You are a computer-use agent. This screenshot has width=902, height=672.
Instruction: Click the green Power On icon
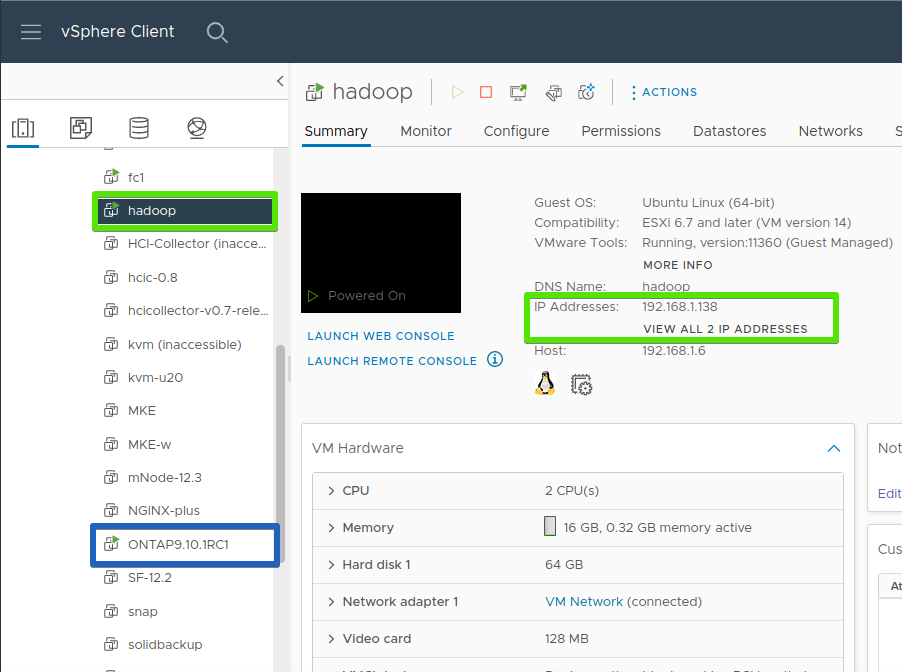457,92
